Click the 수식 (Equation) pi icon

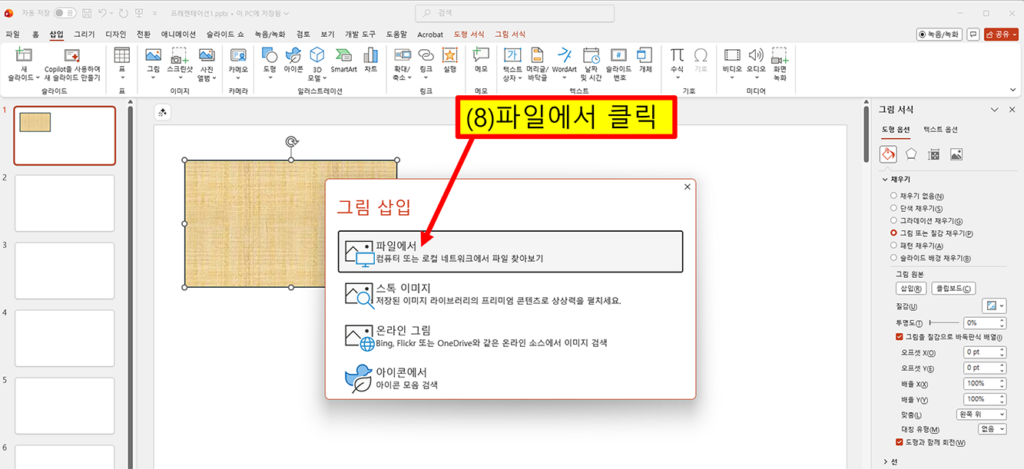[x=677, y=55]
